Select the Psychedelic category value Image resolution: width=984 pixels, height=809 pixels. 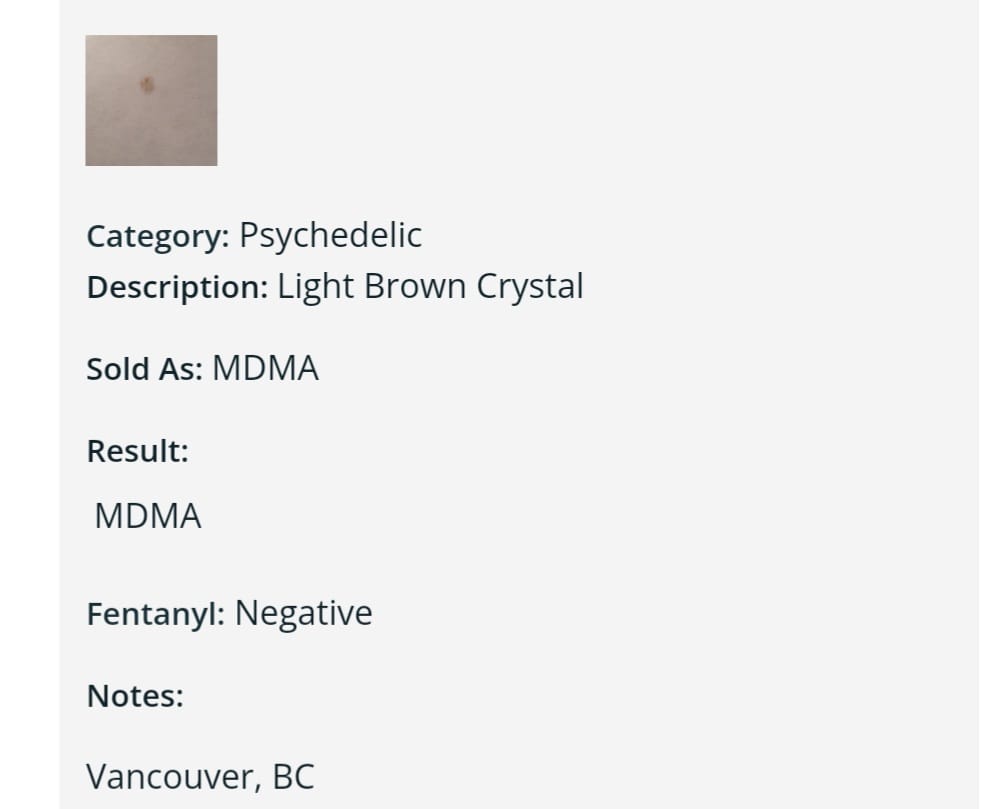[331, 237]
